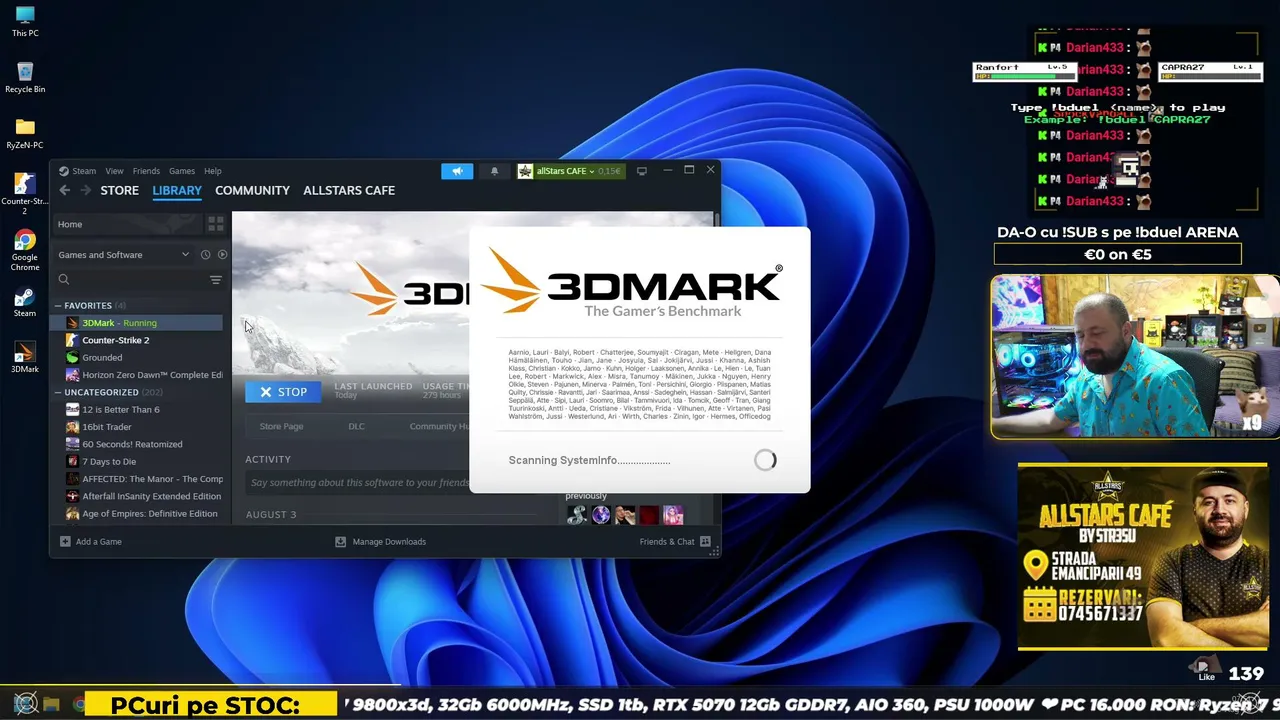
Task: Select Afterfall InSanity Extended Edition
Action: [x=137, y=496]
